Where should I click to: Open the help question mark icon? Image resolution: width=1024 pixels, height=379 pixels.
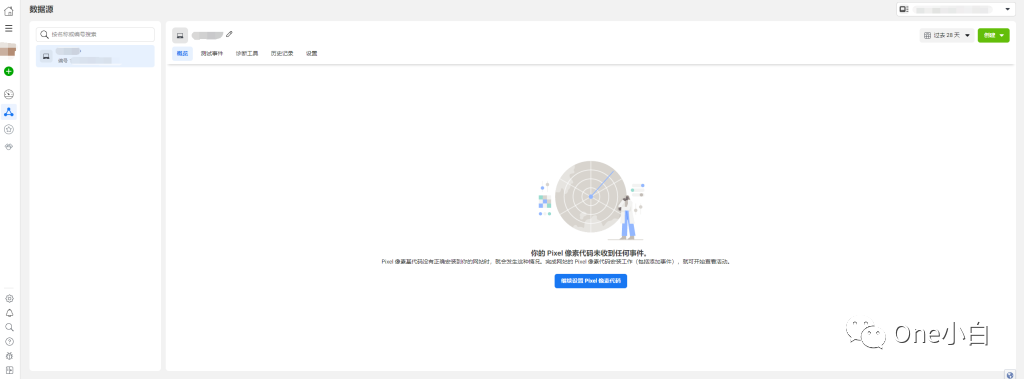point(9,342)
